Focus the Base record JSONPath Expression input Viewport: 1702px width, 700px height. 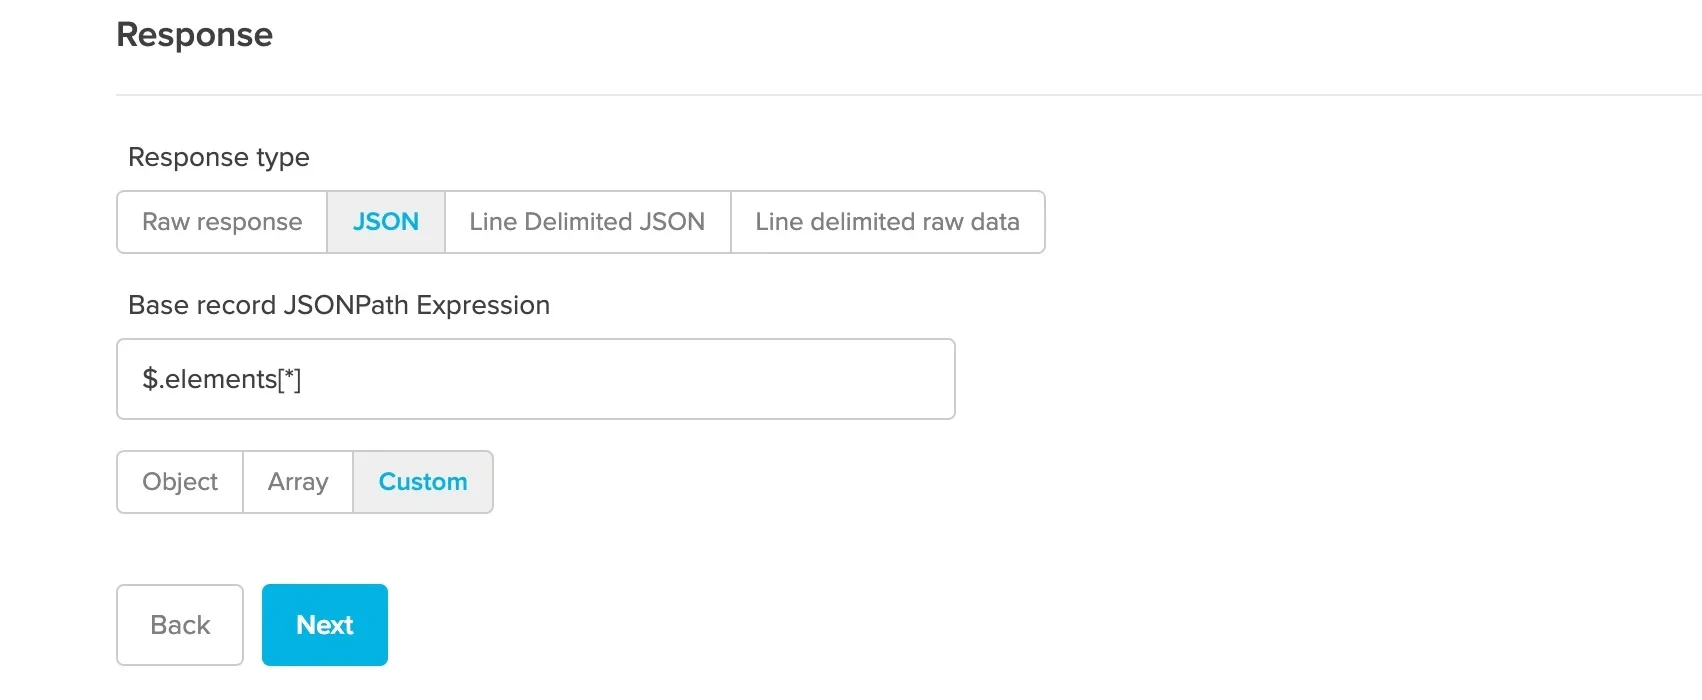click(535, 378)
